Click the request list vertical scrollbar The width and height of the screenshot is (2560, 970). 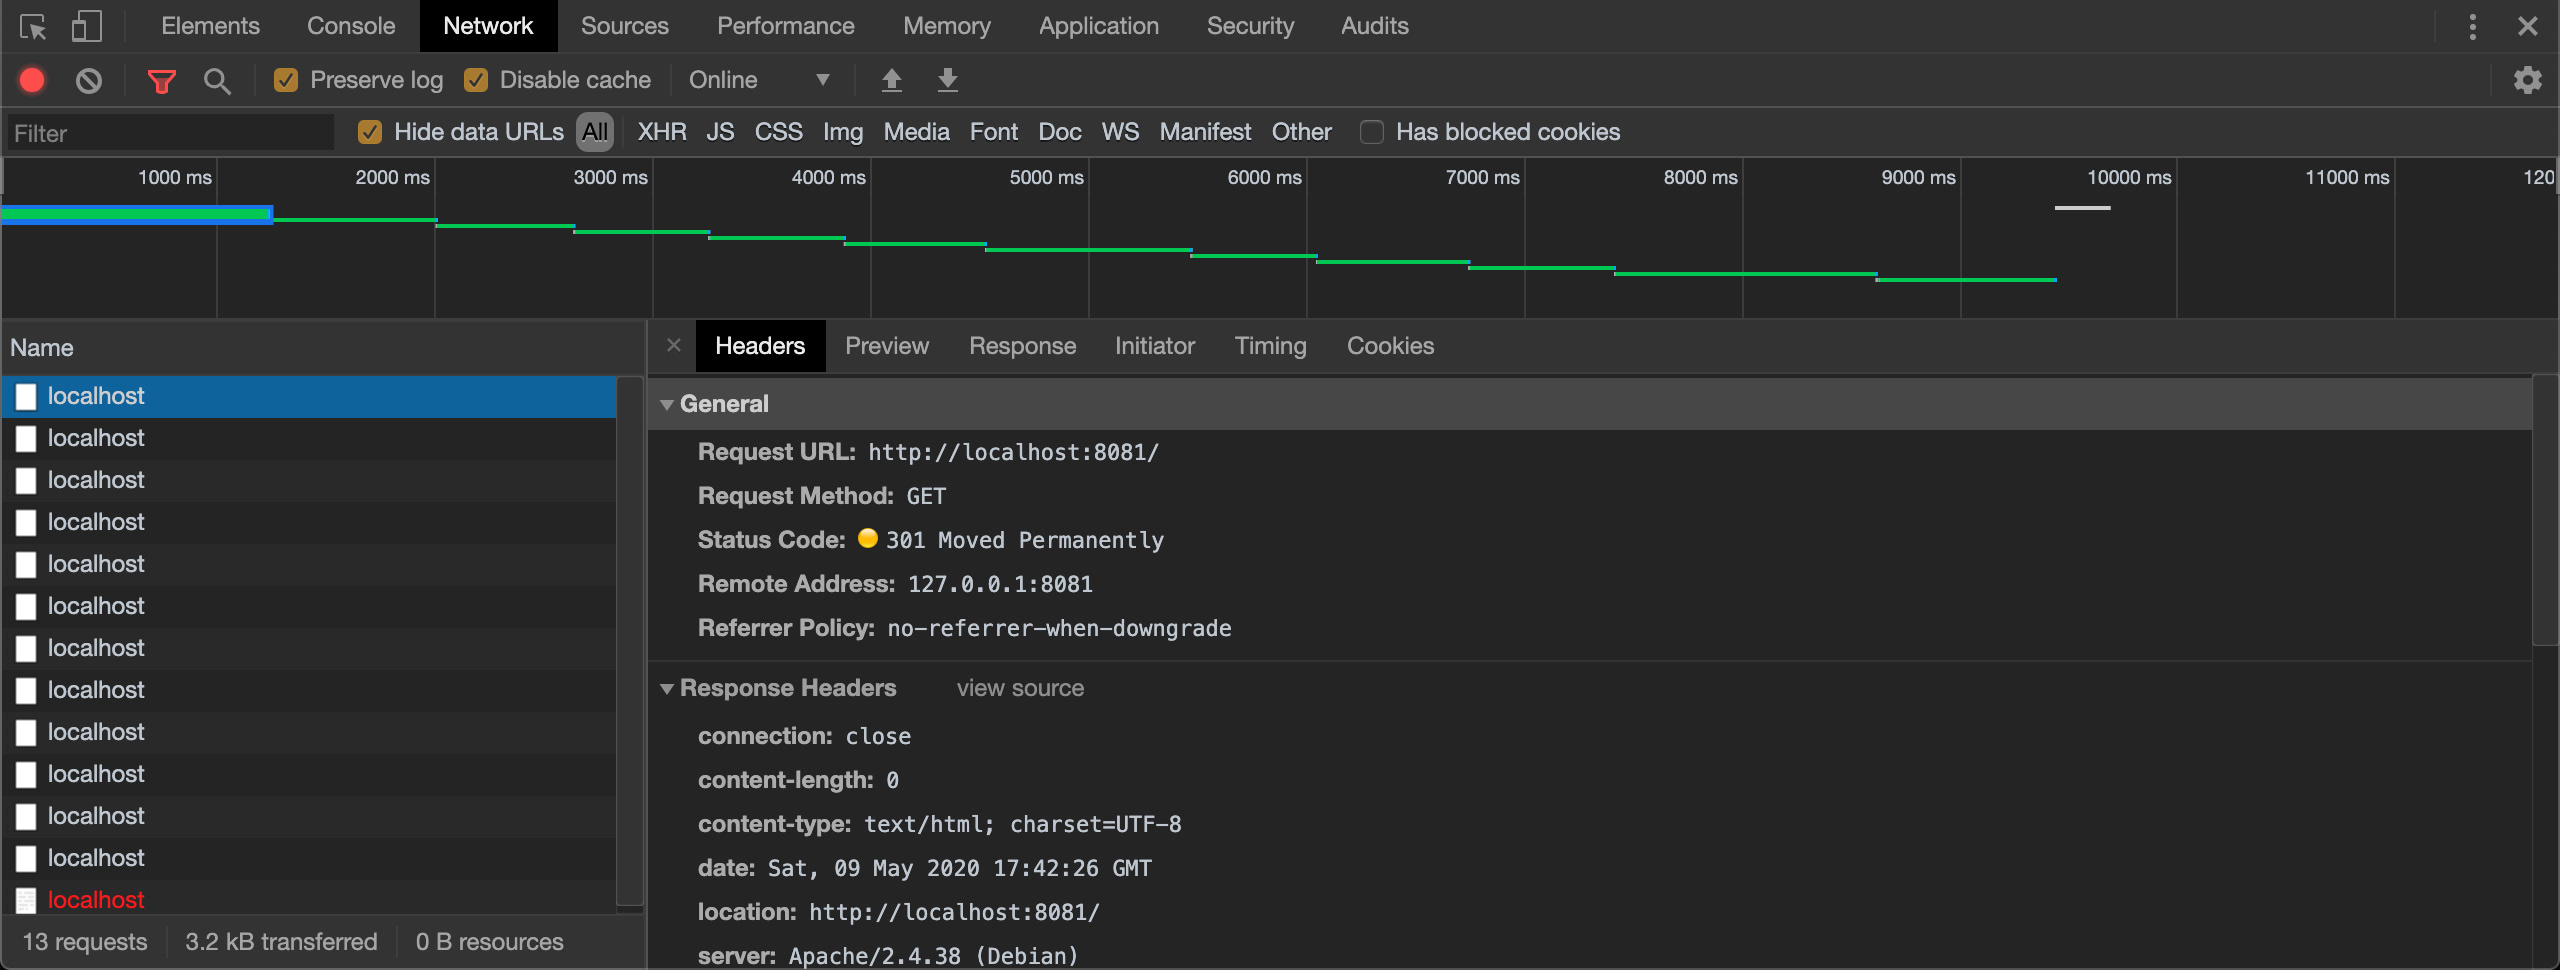coord(630,640)
